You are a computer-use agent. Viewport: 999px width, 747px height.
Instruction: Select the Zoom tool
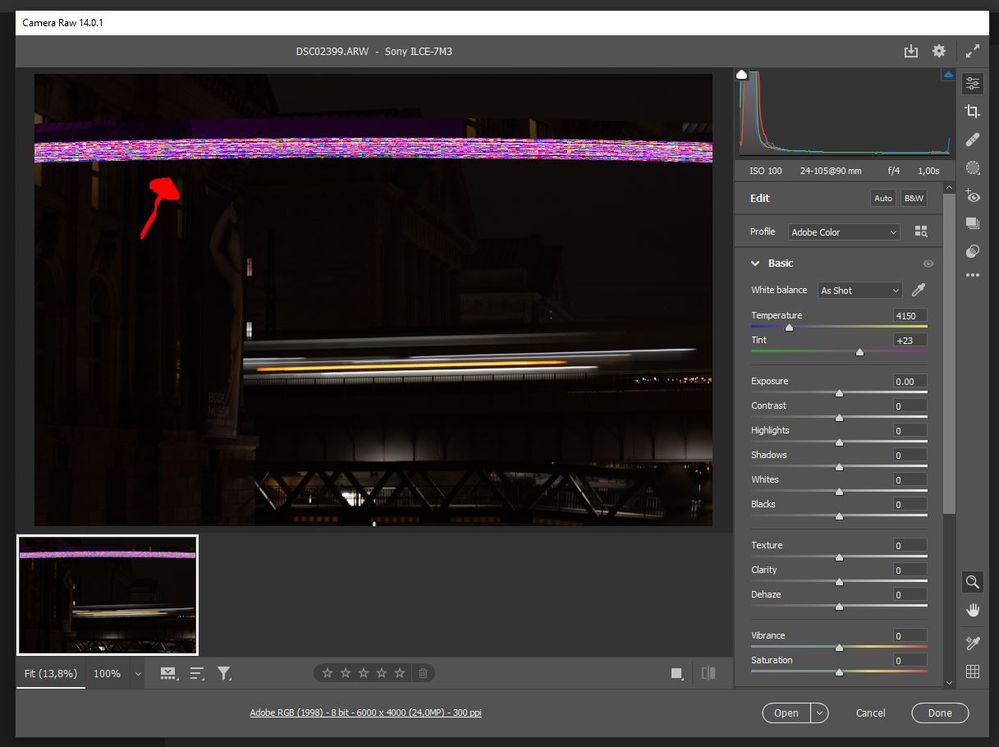click(972, 582)
